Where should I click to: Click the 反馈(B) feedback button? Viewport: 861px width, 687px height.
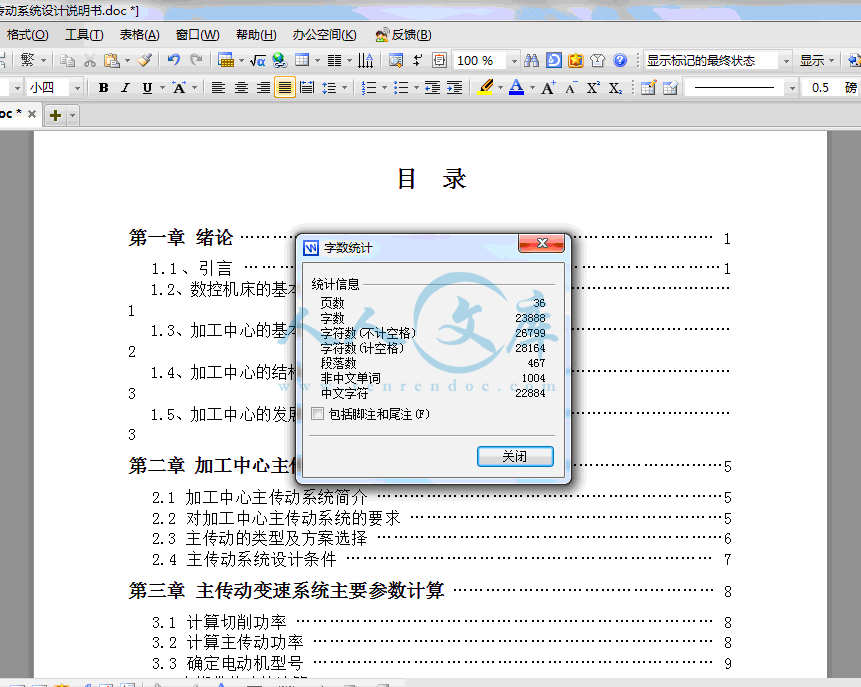[x=403, y=35]
